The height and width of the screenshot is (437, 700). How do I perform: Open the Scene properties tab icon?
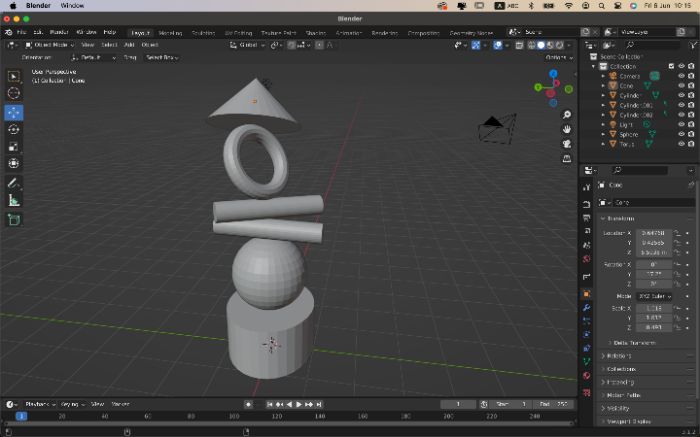(x=587, y=245)
